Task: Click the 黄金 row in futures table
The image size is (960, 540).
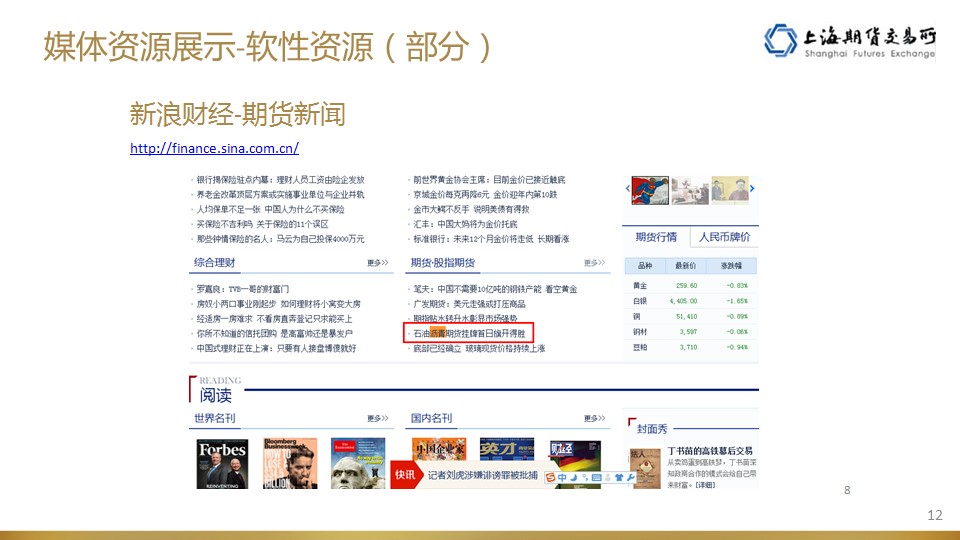Action: (691, 285)
